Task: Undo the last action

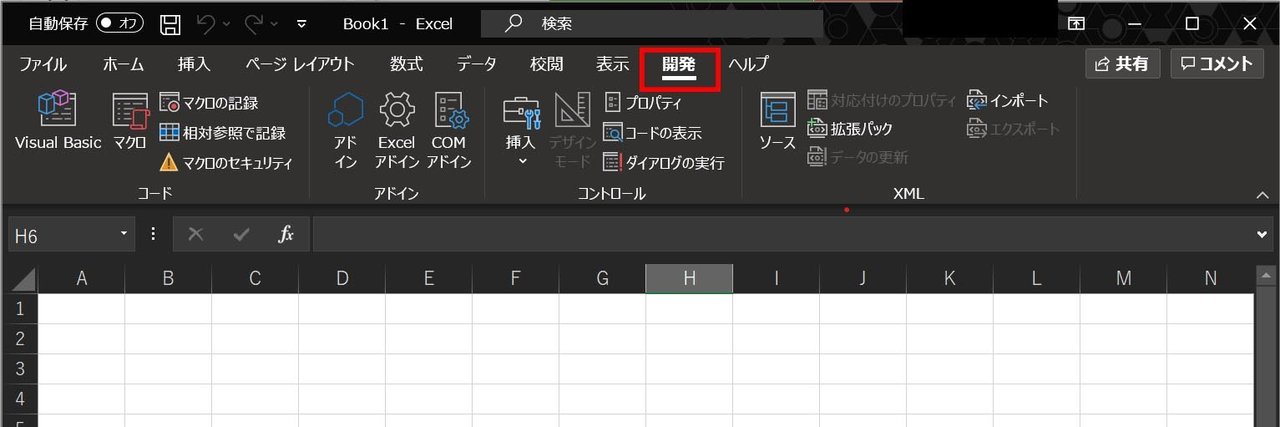Action: pyautogui.click(x=205, y=23)
